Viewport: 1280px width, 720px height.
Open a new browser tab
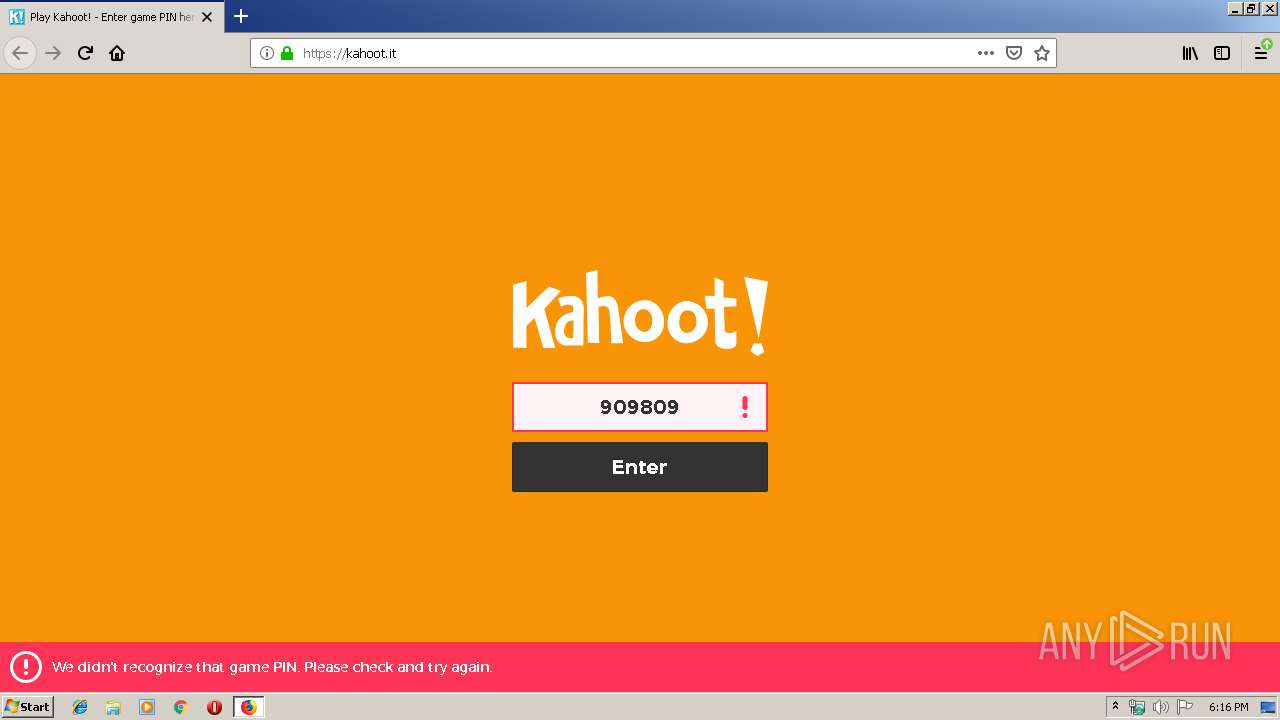pyautogui.click(x=241, y=16)
